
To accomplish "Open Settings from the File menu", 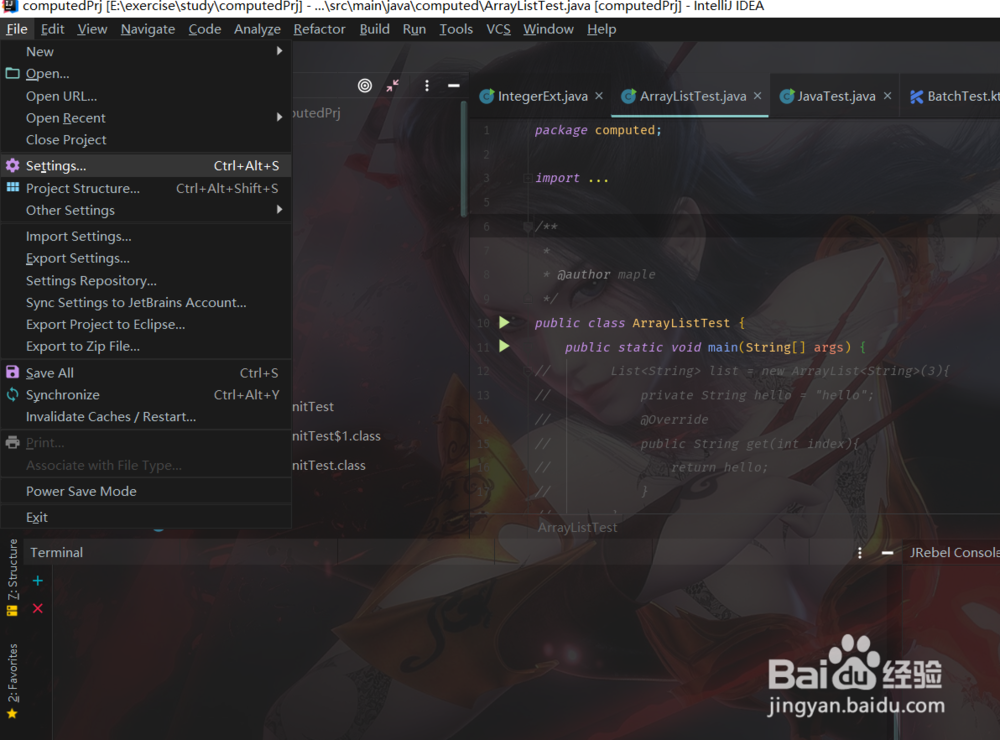I will click(x=146, y=166).
